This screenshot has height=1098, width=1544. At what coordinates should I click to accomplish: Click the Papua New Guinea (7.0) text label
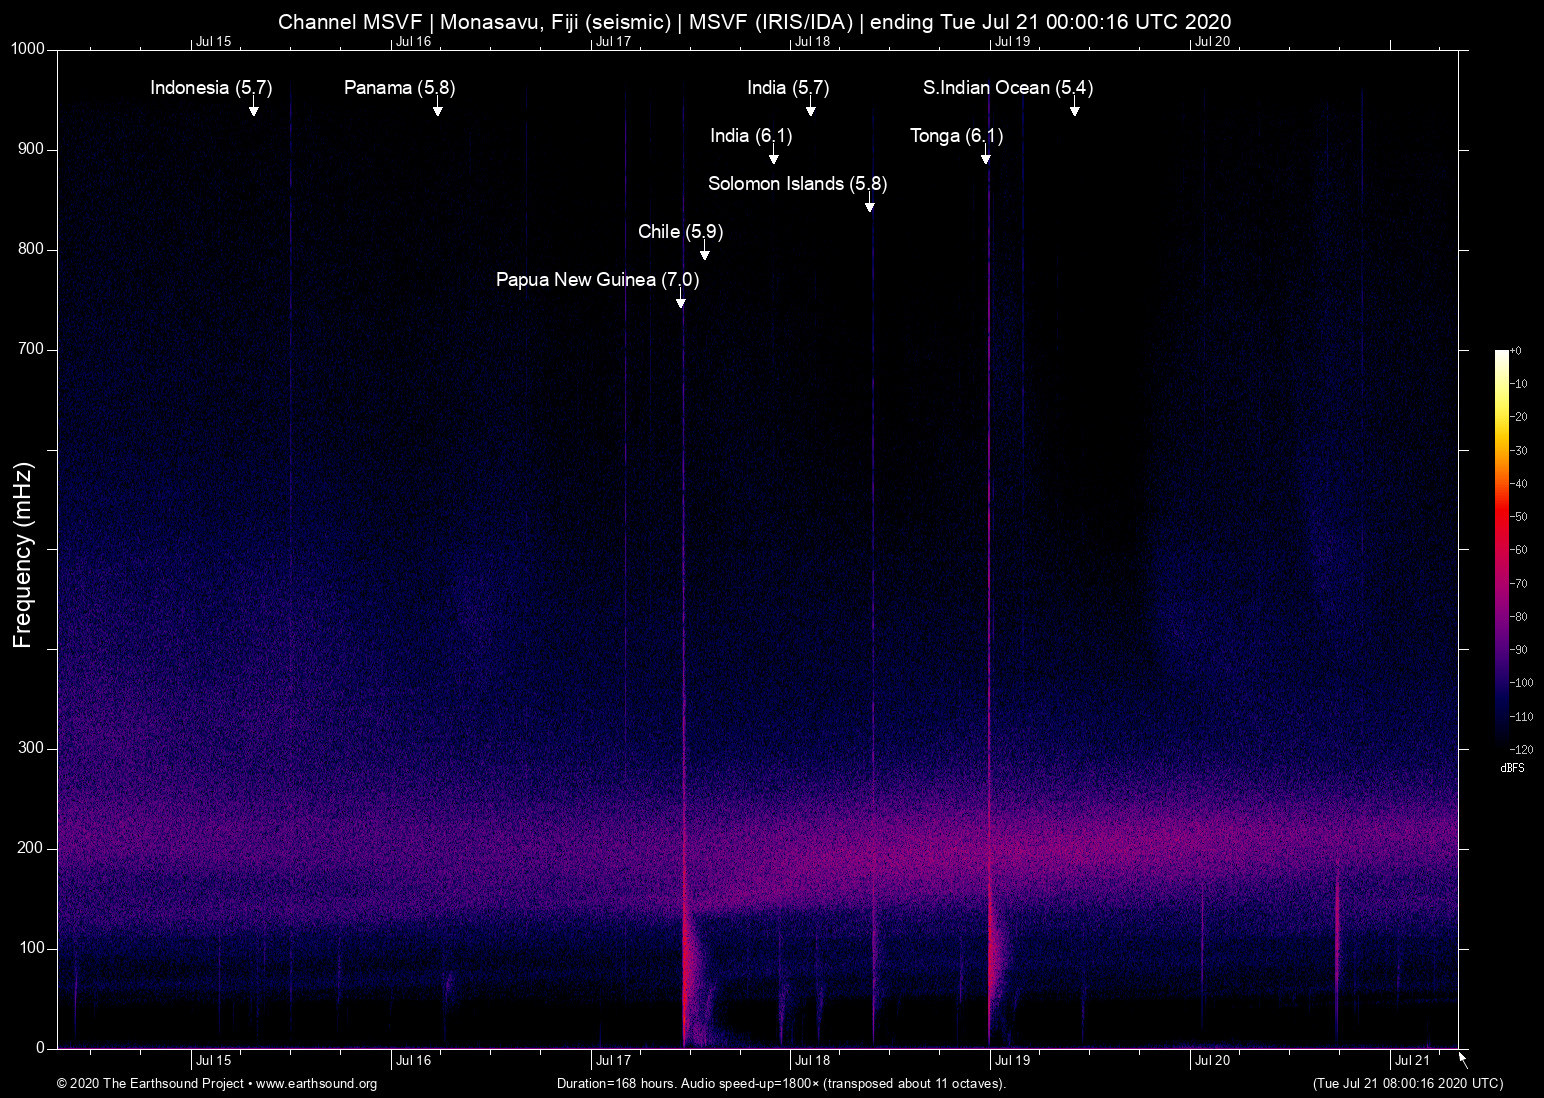point(597,280)
